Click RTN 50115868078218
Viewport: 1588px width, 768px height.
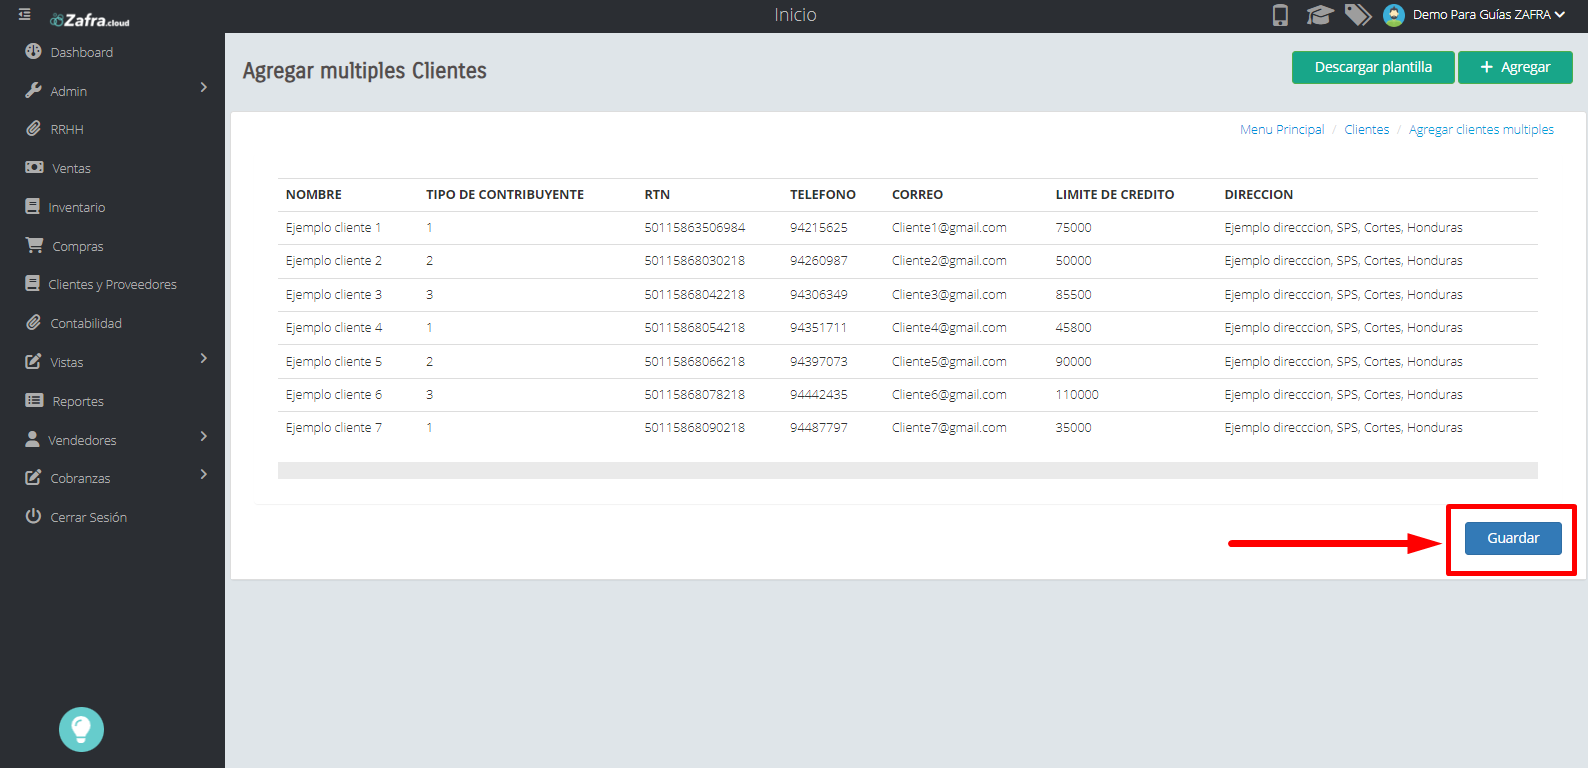694,395
